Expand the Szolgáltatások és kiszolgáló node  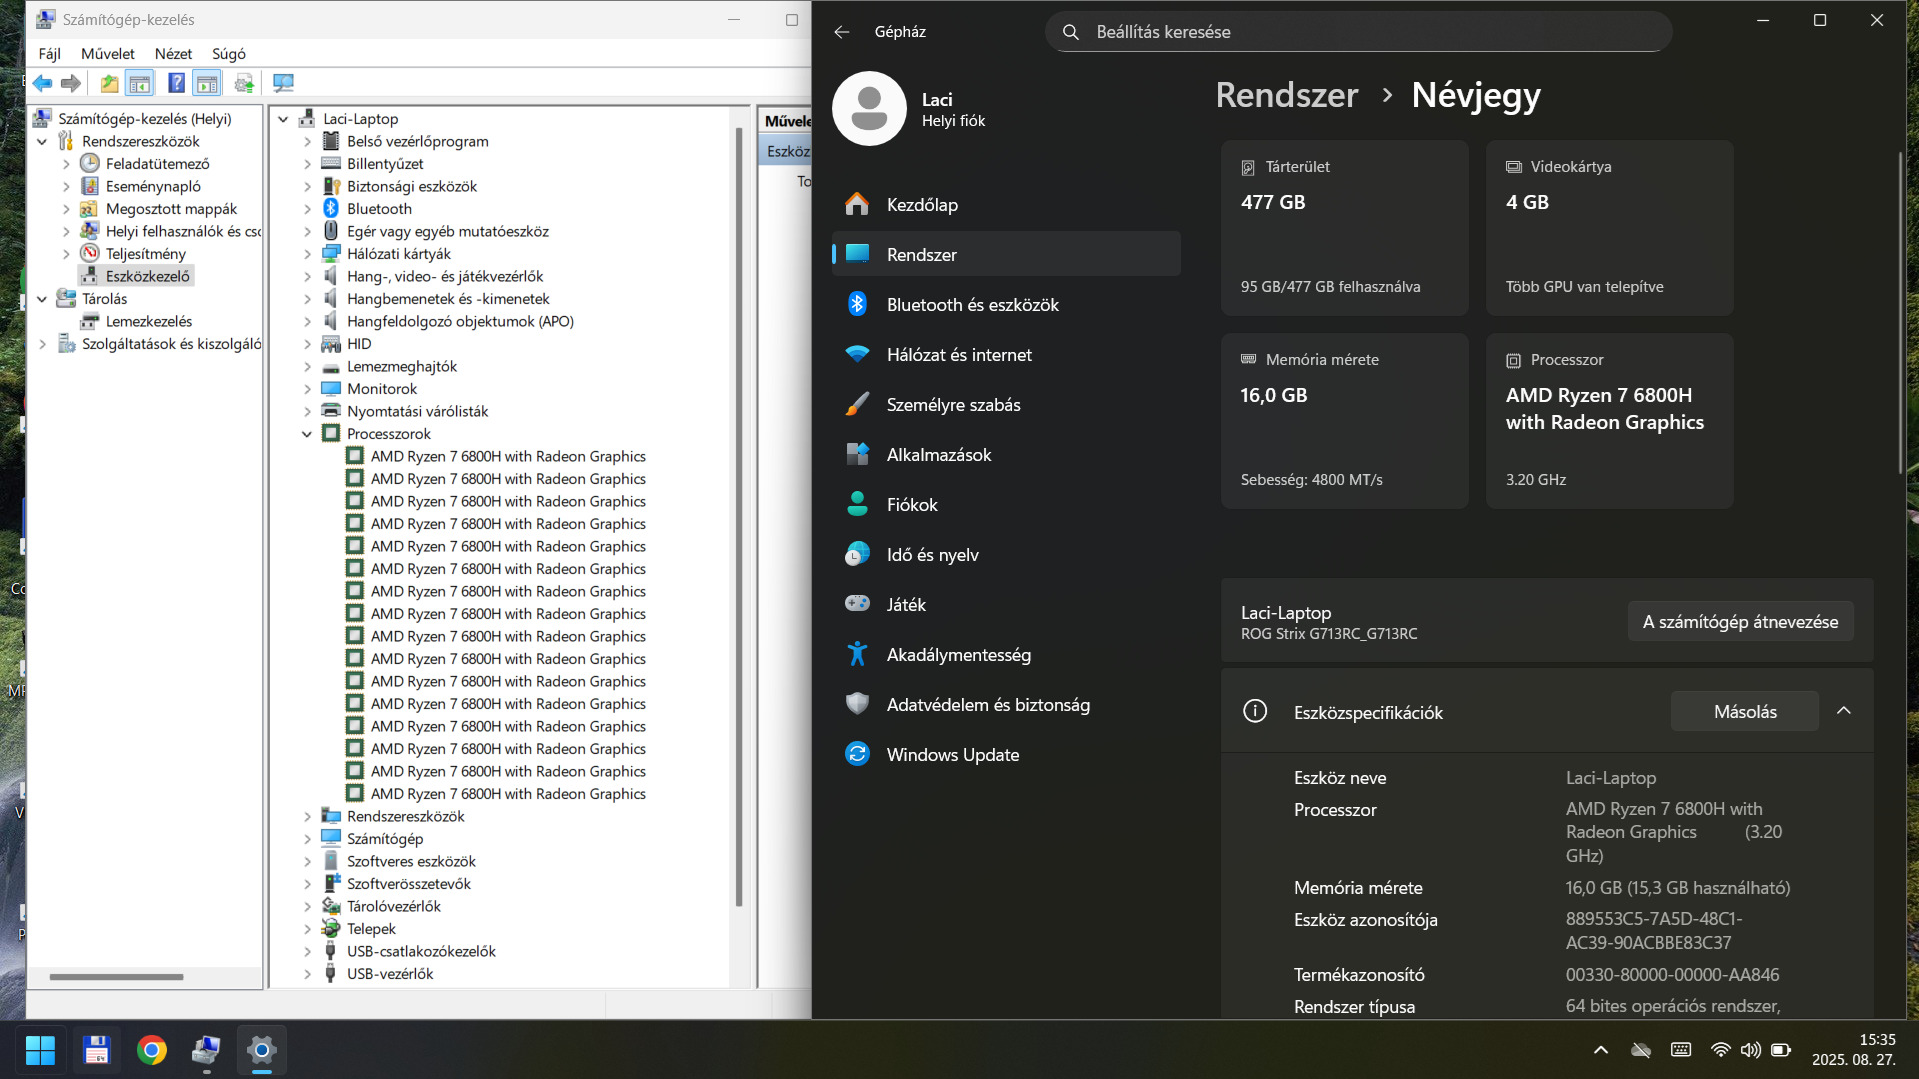coord(42,344)
